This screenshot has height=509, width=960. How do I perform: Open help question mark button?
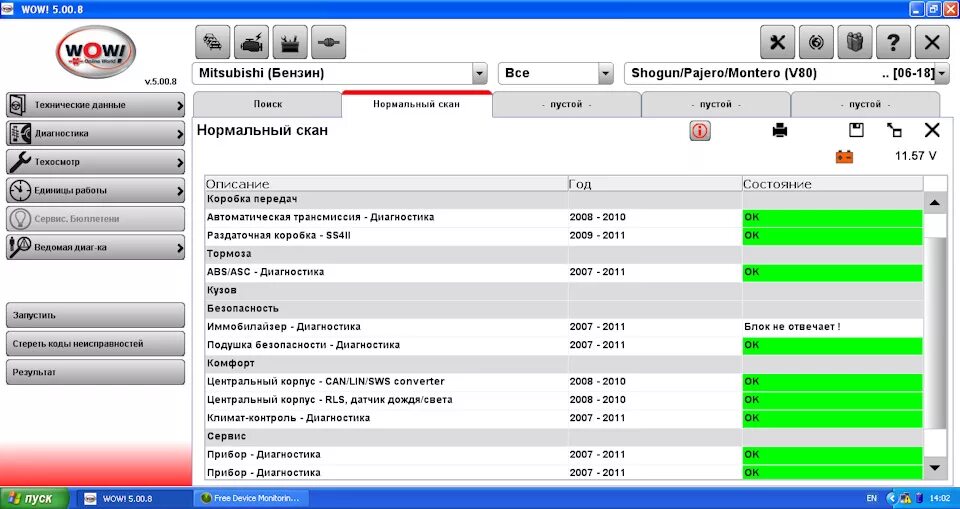click(893, 42)
